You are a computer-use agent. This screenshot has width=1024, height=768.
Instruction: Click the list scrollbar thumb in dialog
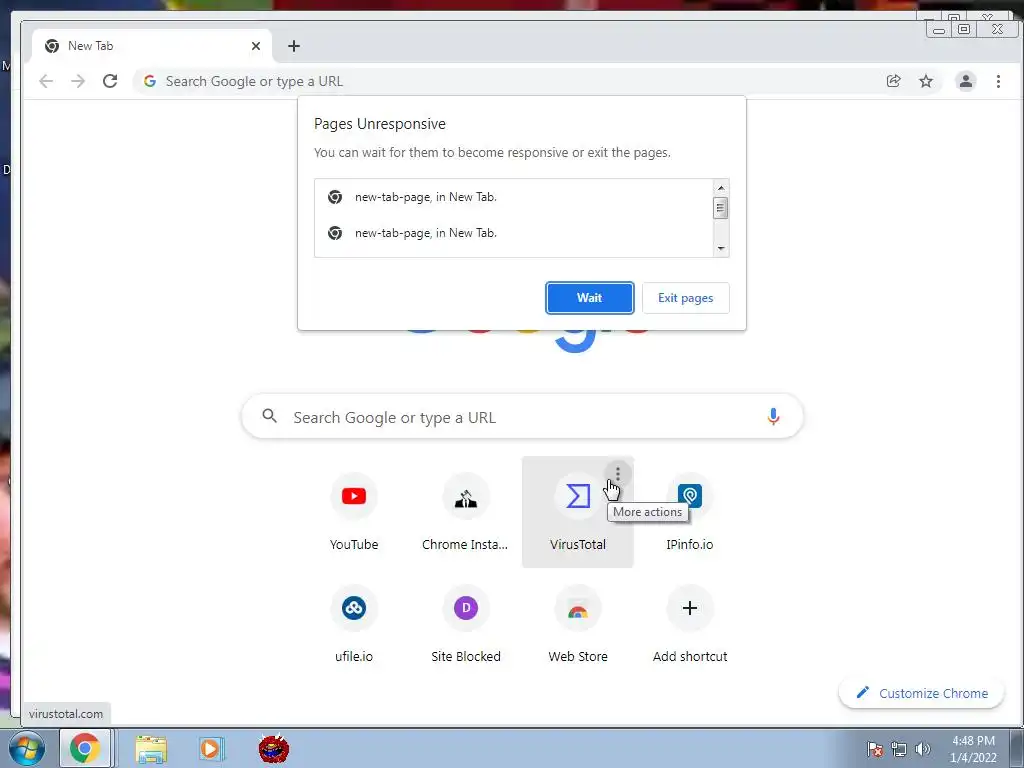720,208
